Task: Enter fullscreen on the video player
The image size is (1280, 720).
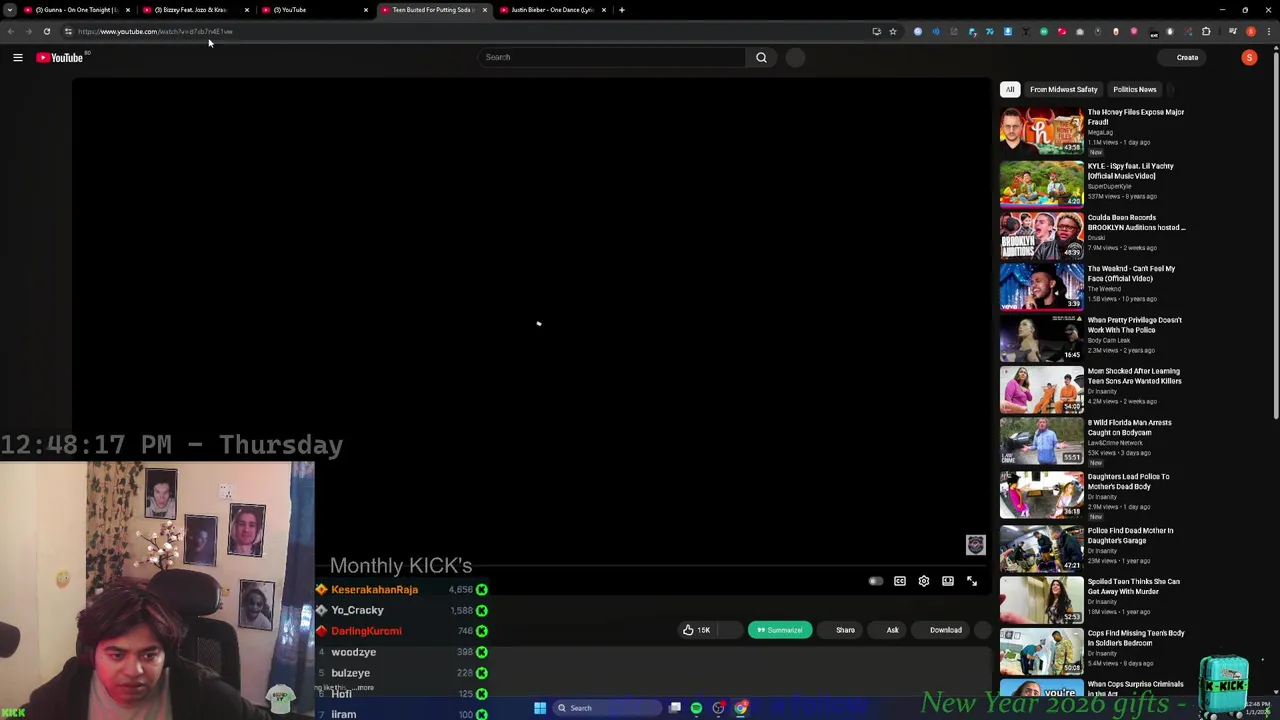Action: pyautogui.click(x=971, y=581)
